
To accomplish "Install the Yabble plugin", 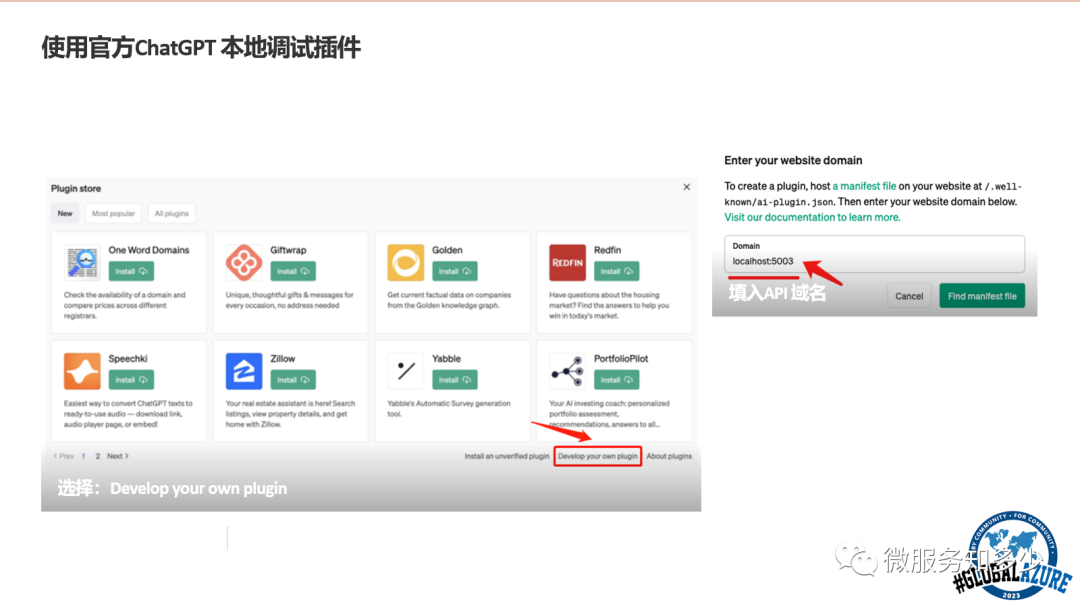I will (455, 380).
